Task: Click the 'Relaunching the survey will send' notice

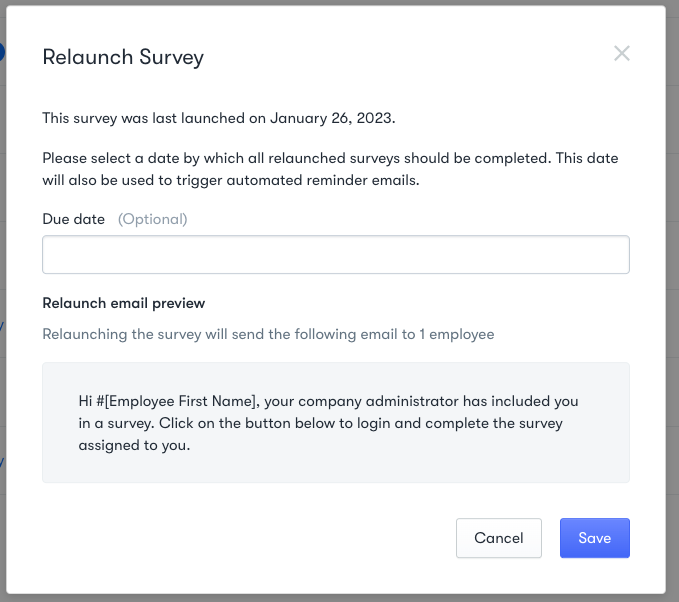Action: point(268,334)
